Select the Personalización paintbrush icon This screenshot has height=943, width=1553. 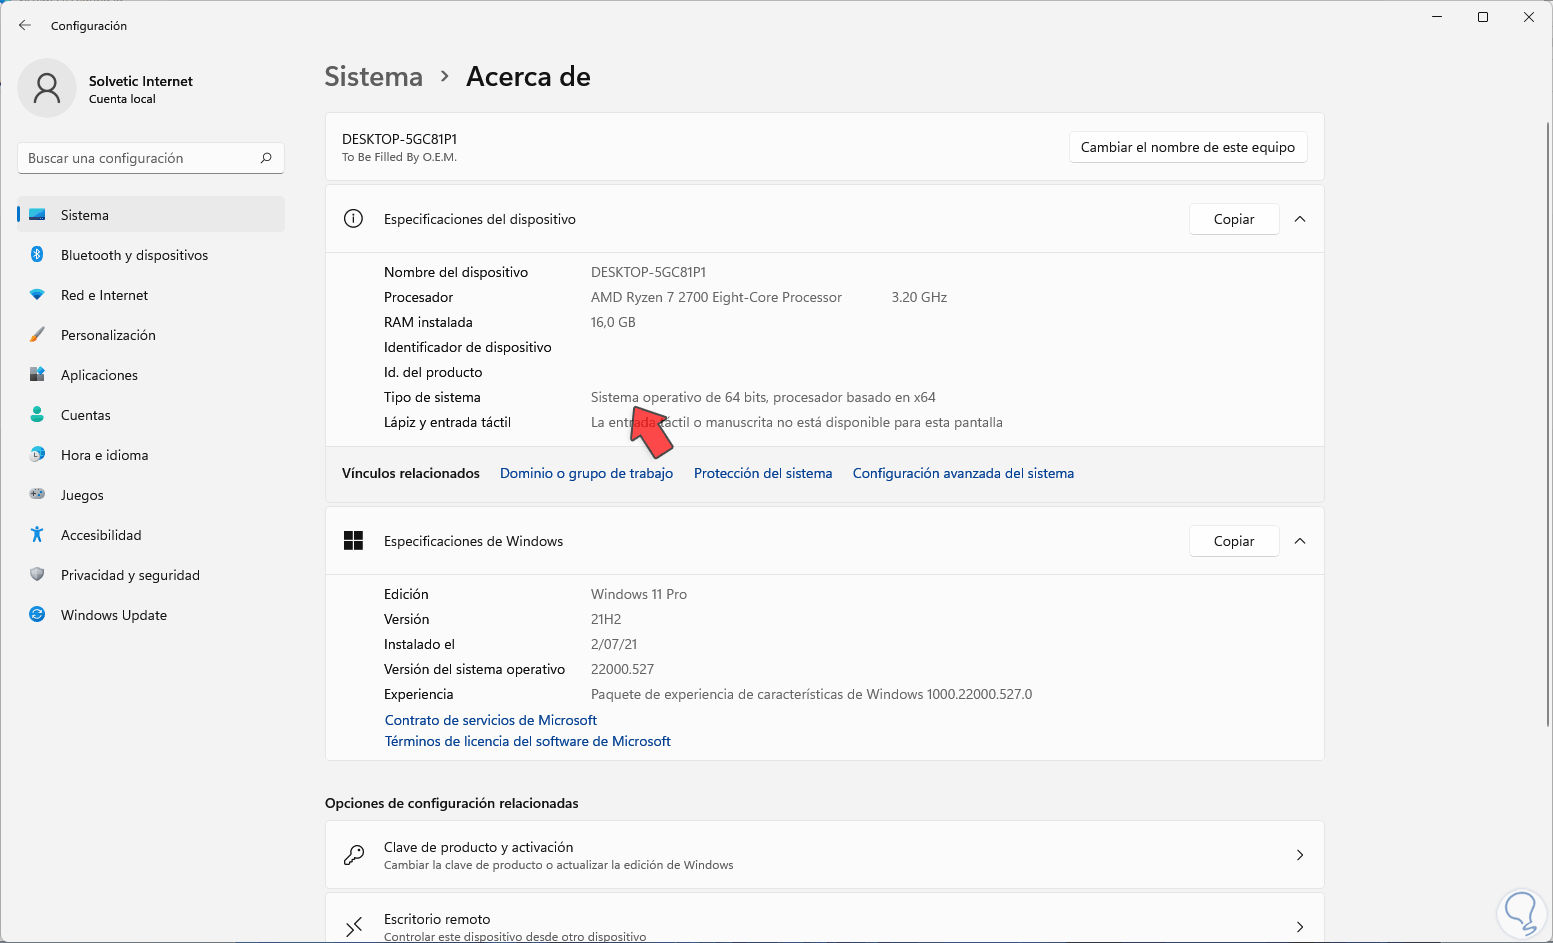click(x=37, y=335)
